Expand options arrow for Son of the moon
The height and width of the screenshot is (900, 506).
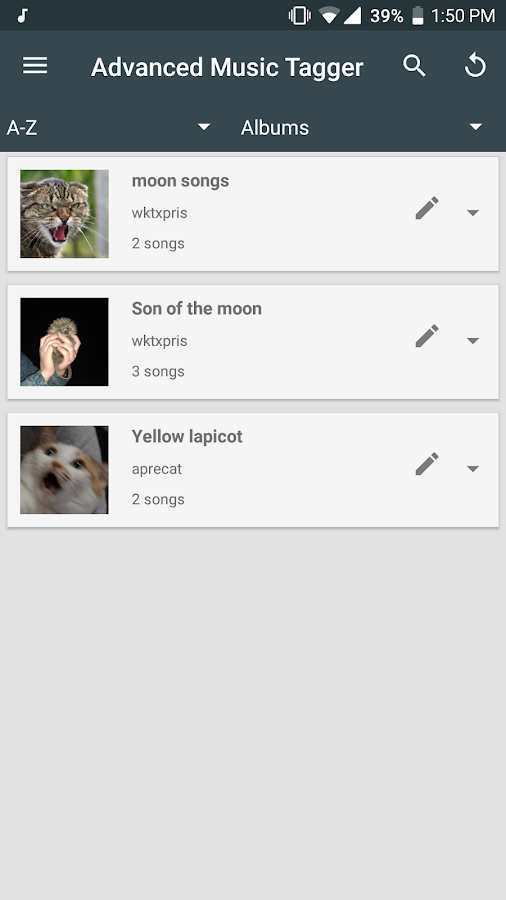pos(473,341)
